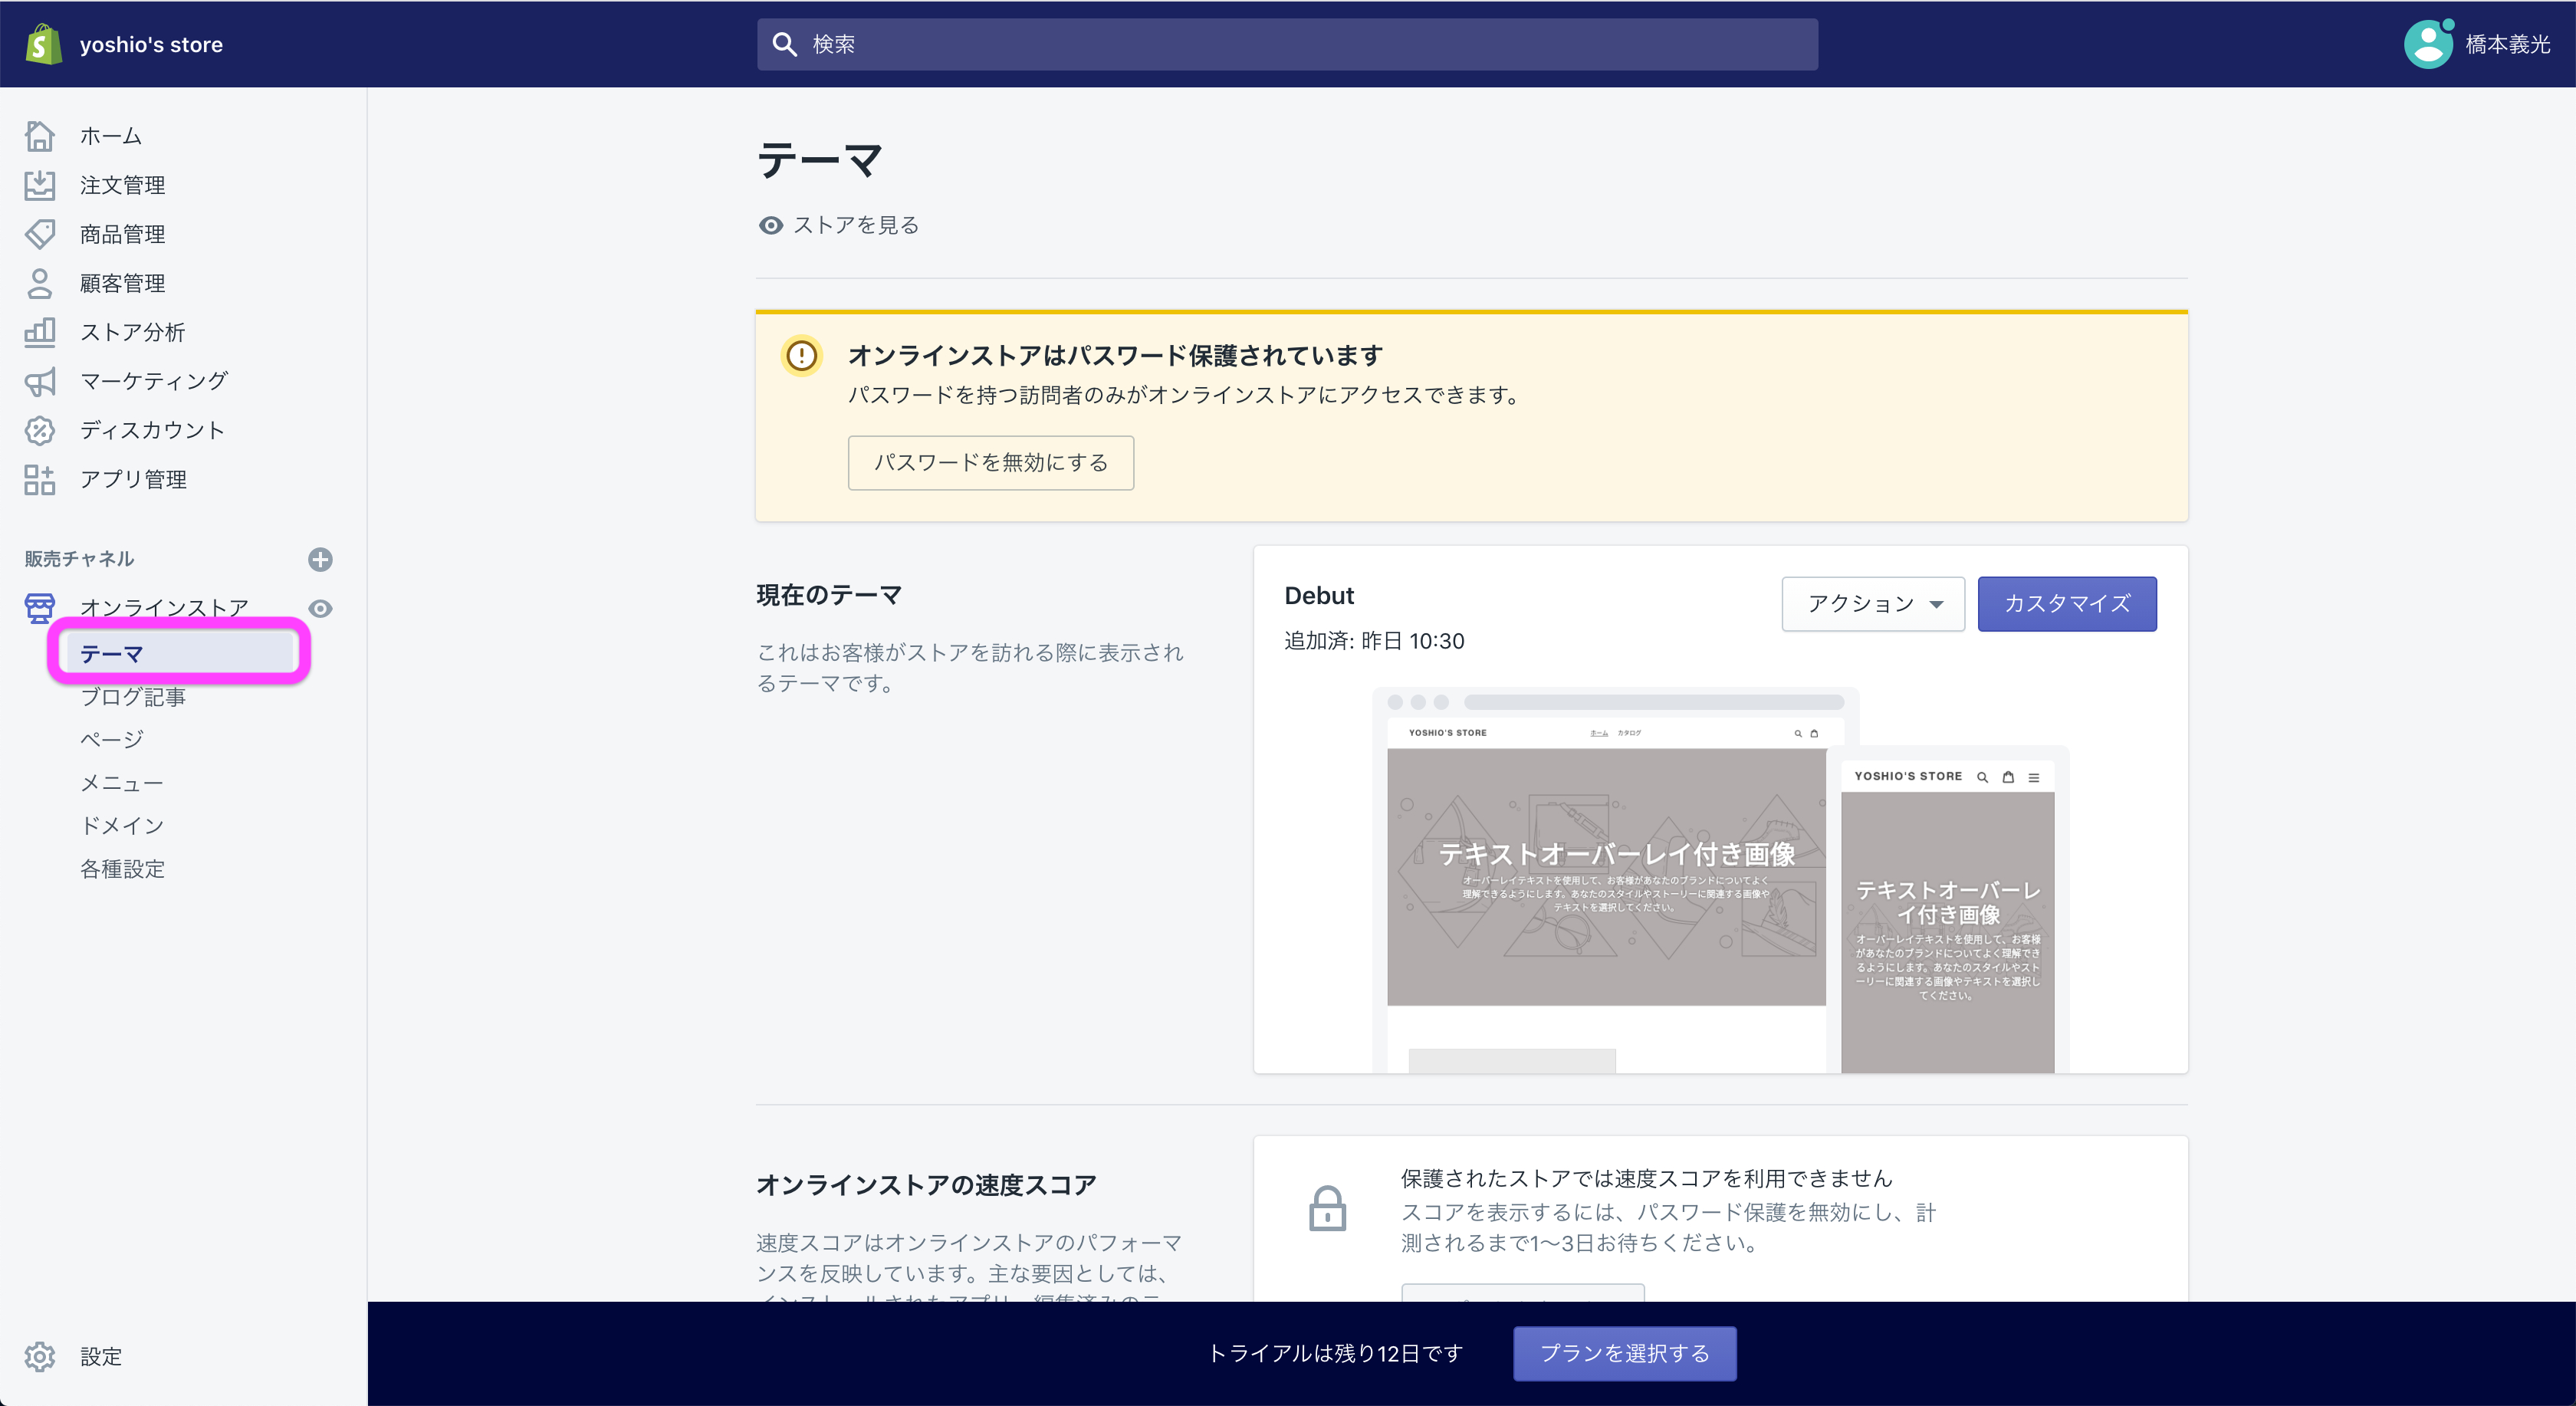Image resolution: width=2576 pixels, height=1406 pixels.
Task: Open the 顧客管理 customers icon
Action: pyautogui.click(x=40, y=283)
